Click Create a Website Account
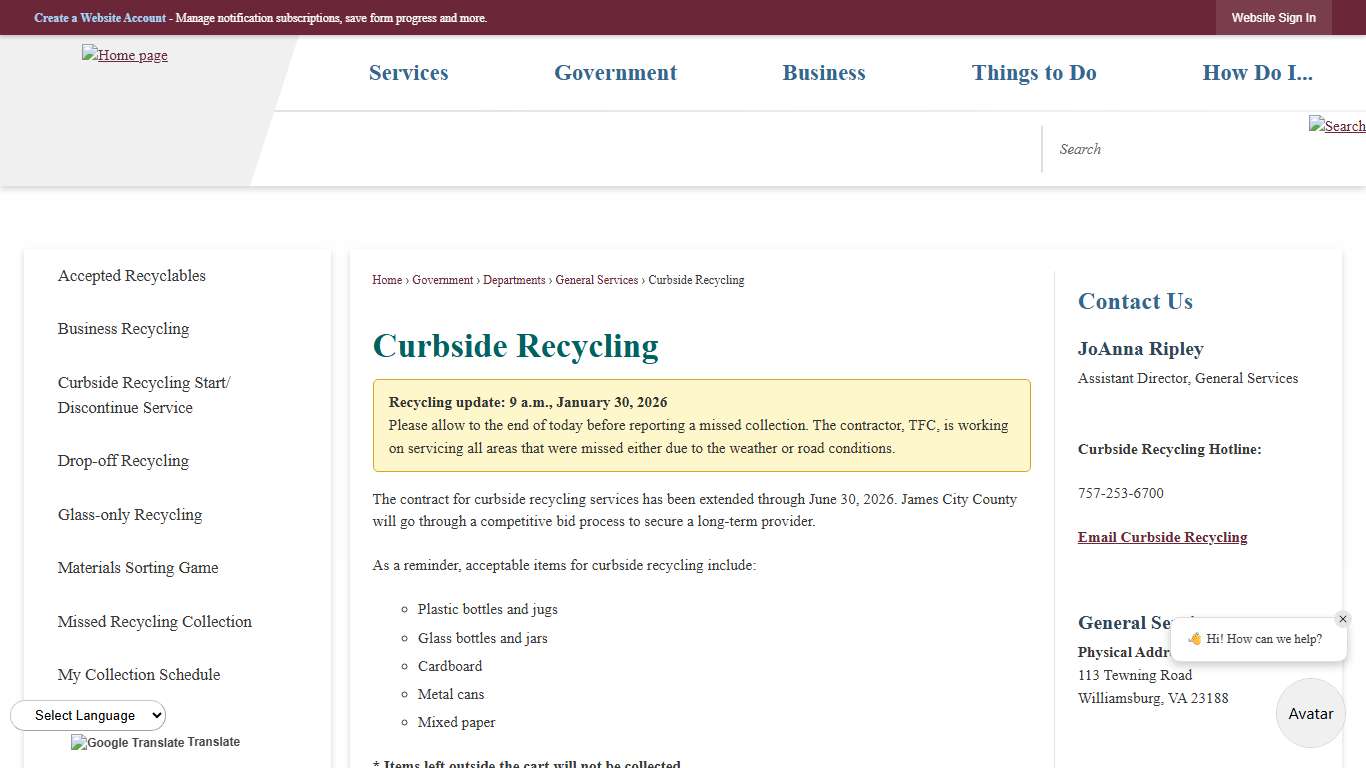The image size is (1366, 768). point(100,17)
